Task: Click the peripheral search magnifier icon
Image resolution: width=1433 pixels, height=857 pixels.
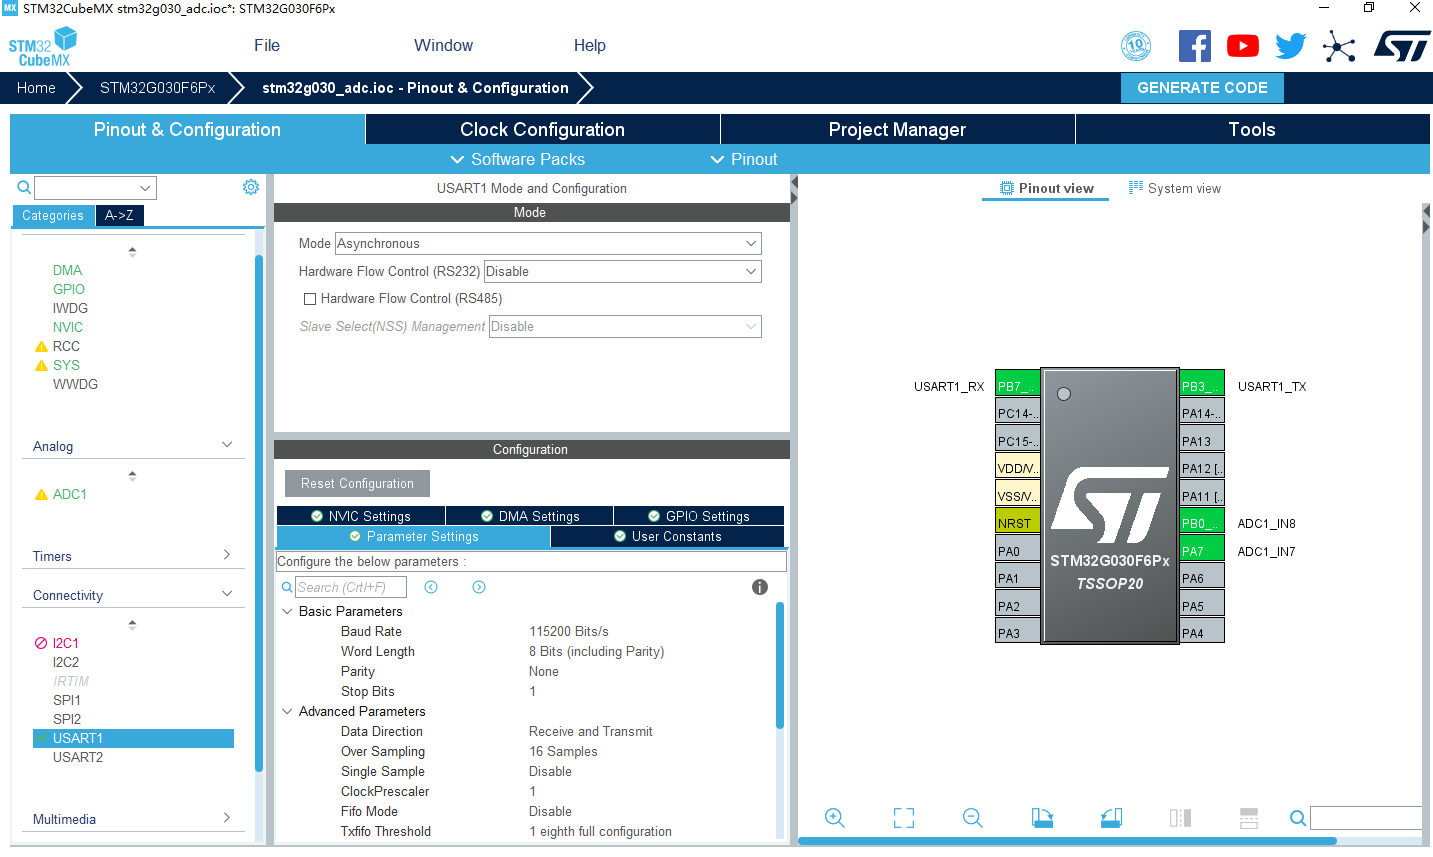Action: pos(24,187)
